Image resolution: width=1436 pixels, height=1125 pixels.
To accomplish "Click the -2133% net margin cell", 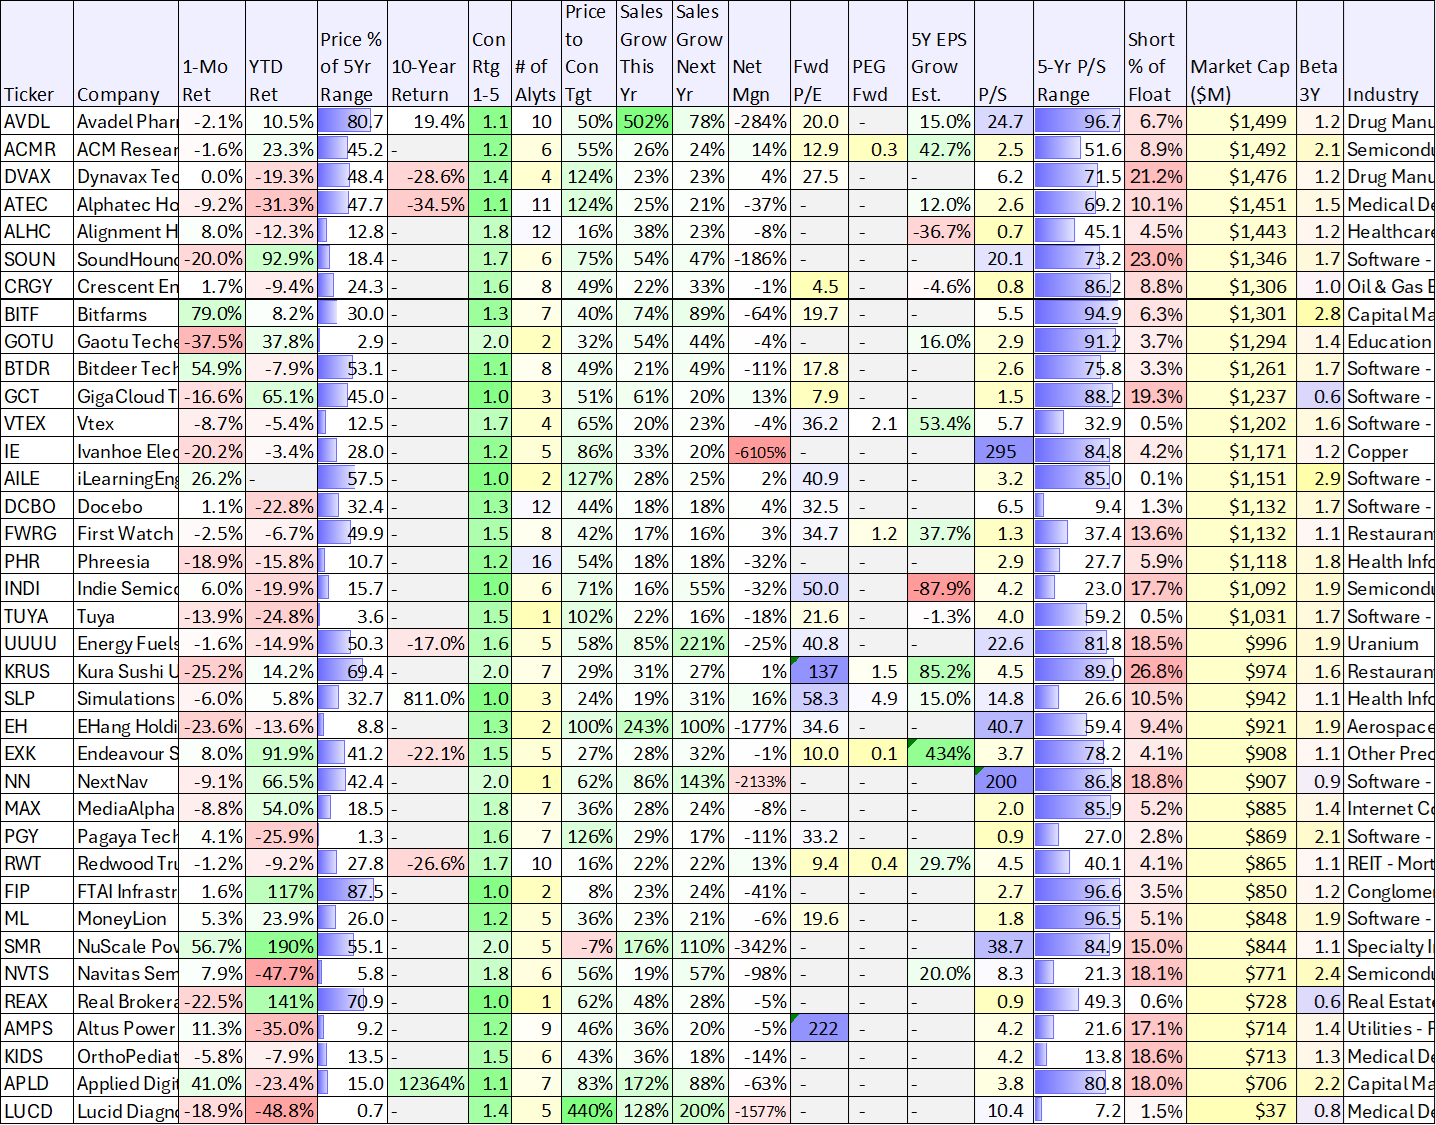I will click(x=759, y=782).
